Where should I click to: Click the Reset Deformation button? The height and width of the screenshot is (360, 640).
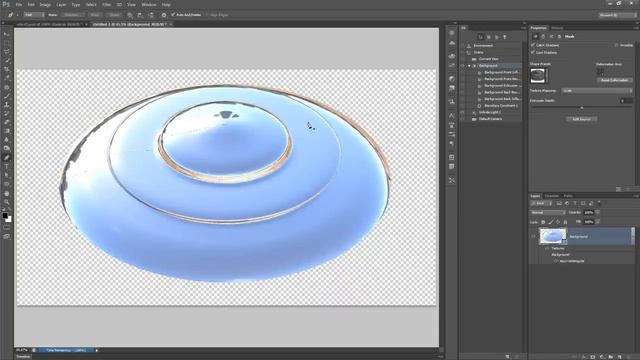(x=615, y=80)
